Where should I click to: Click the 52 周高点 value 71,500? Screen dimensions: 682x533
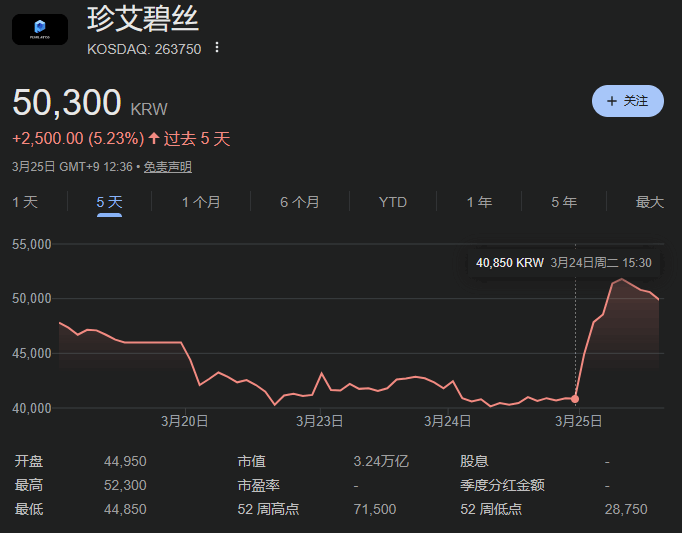[375, 509]
